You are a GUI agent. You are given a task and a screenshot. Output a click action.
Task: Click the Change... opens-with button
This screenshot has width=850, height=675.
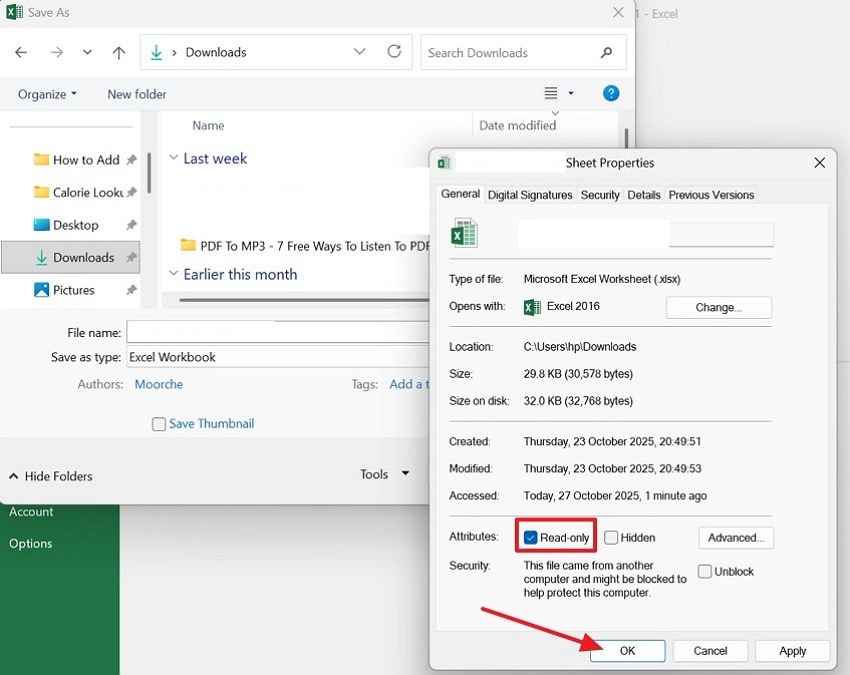tap(719, 307)
